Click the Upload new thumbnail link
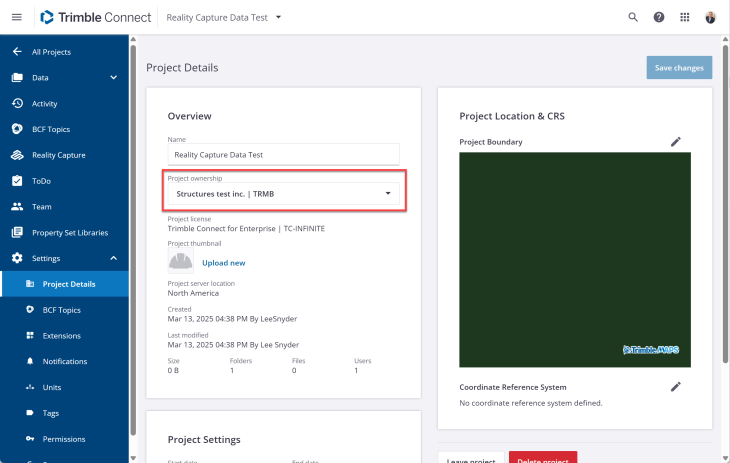This screenshot has width=730, height=463. [x=223, y=263]
